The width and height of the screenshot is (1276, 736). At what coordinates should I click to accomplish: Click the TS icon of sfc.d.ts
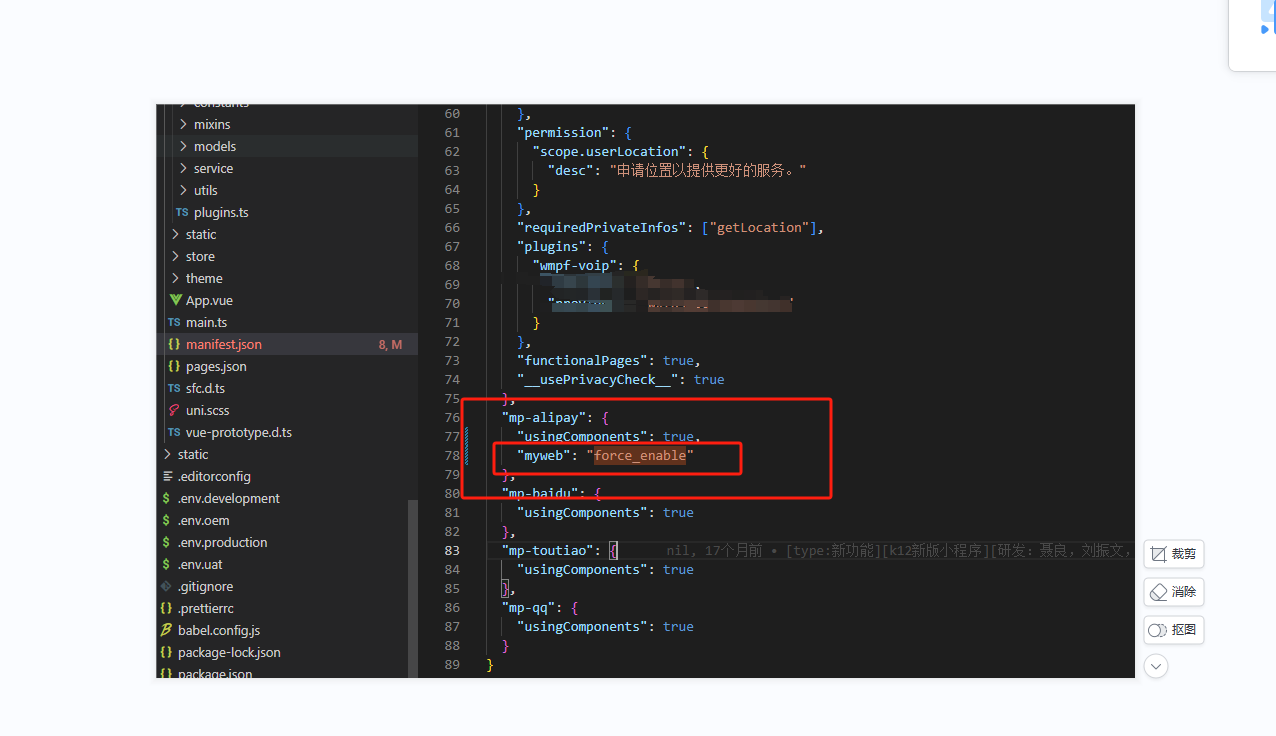click(x=174, y=388)
